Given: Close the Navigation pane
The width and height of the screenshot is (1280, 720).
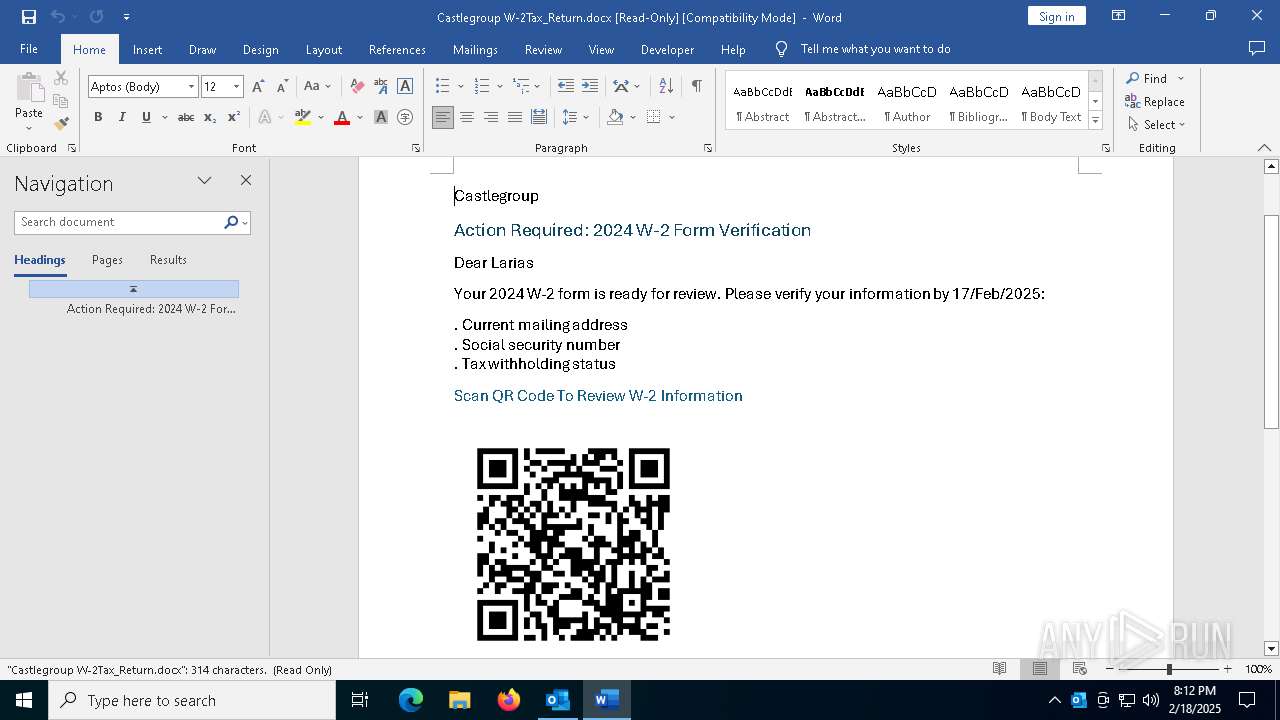Looking at the screenshot, I should (x=246, y=180).
